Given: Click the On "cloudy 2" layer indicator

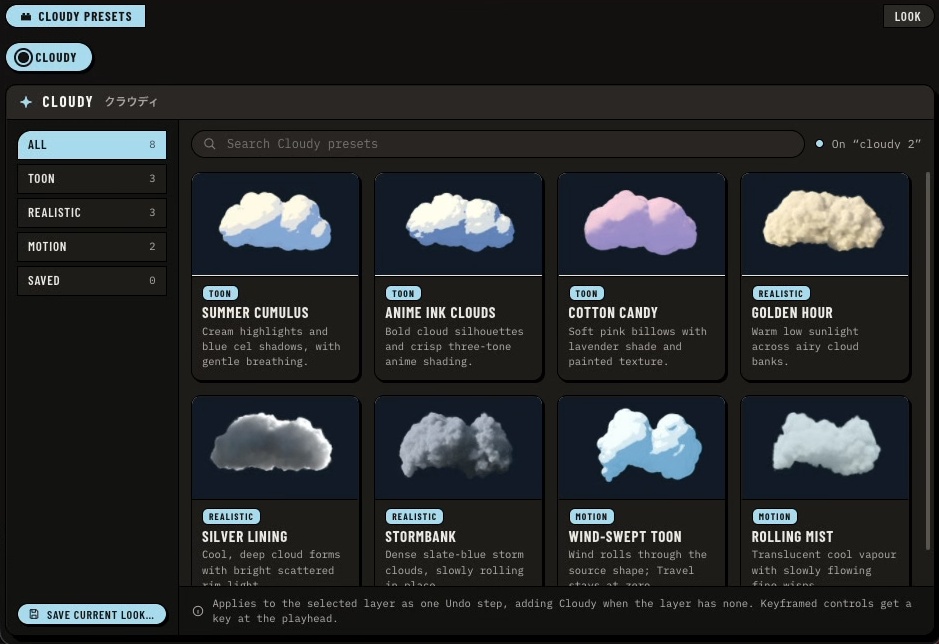Looking at the screenshot, I should point(868,144).
